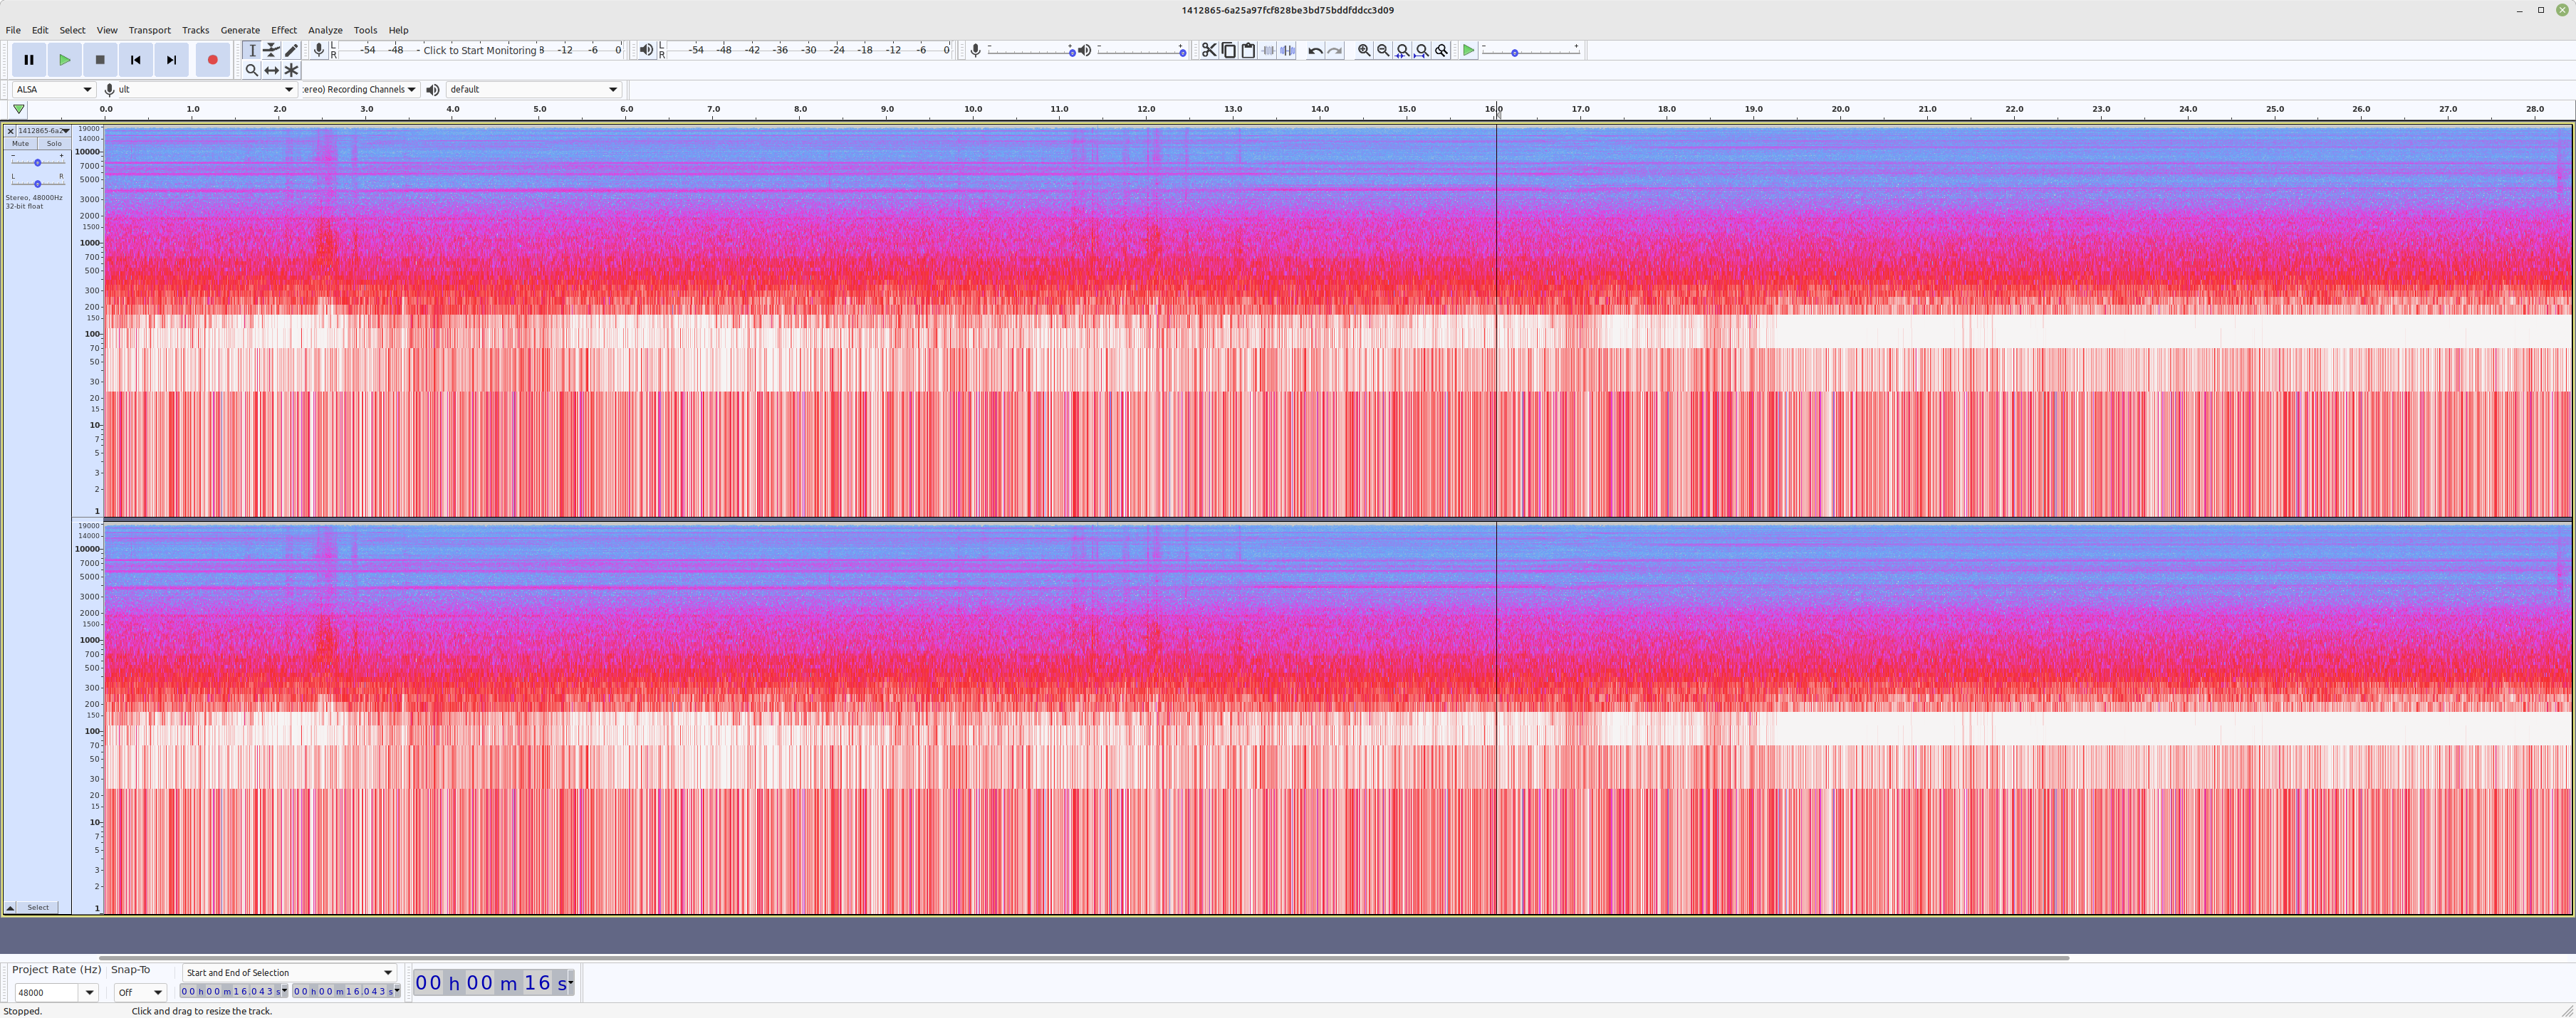Click the audio position time display
The image size is (2576, 1018).
[494, 983]
